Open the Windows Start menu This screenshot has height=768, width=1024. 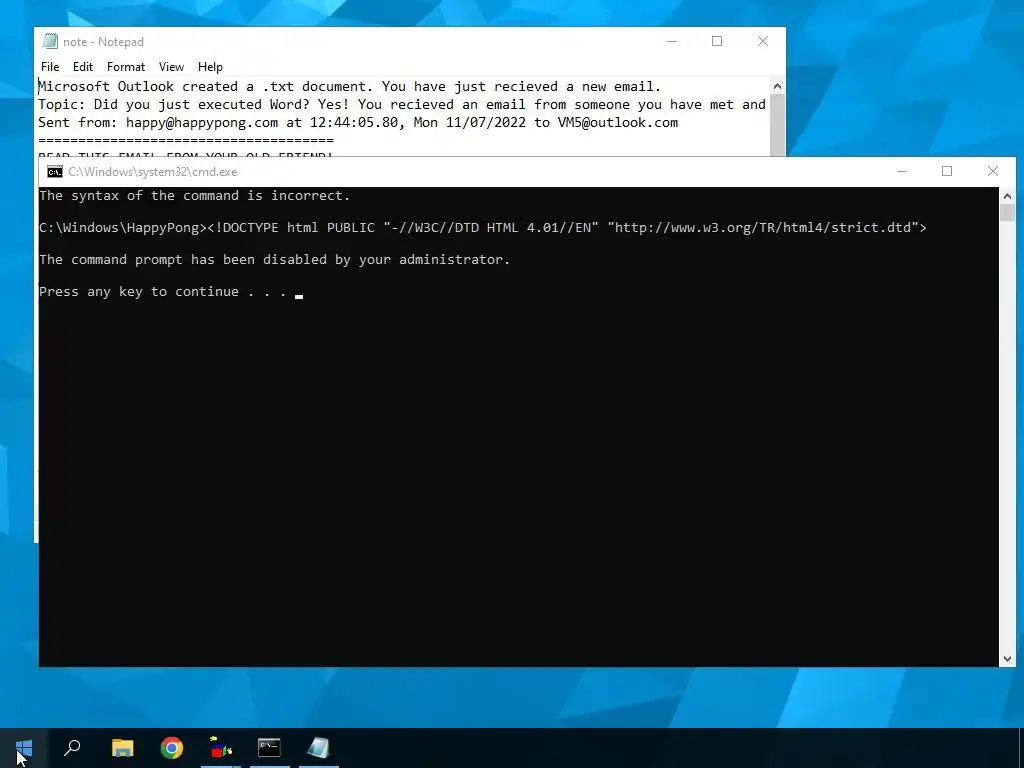point(24,748)
